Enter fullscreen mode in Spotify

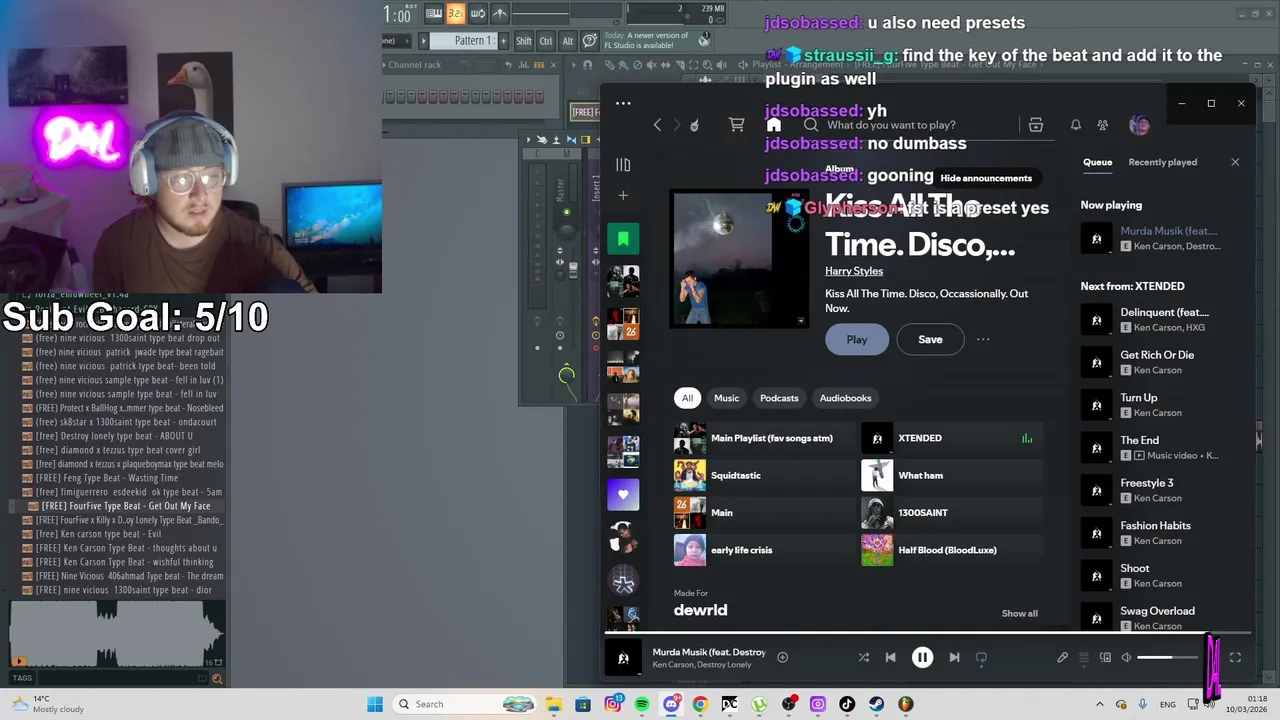(x=1235, y=657)
